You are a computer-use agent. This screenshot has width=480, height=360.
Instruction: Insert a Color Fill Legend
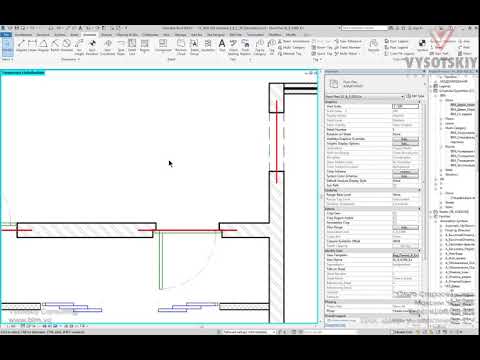click(x=399, y=53)
